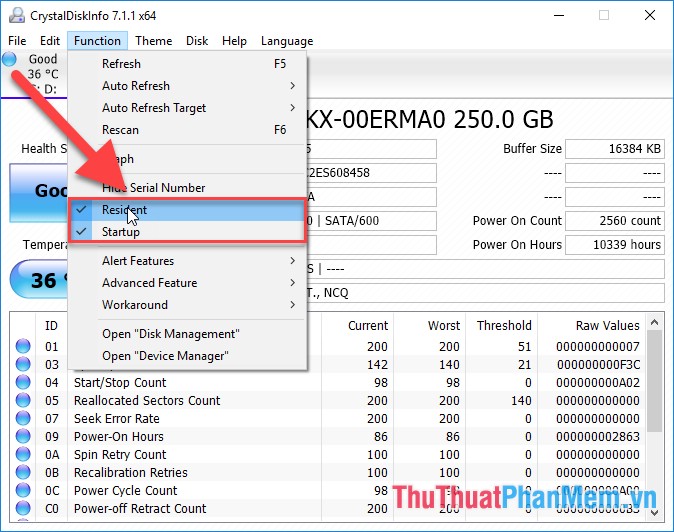Click the SATA/600 transfer mode field
Viewport: 674px width, 532px height.
pos(371,221)
